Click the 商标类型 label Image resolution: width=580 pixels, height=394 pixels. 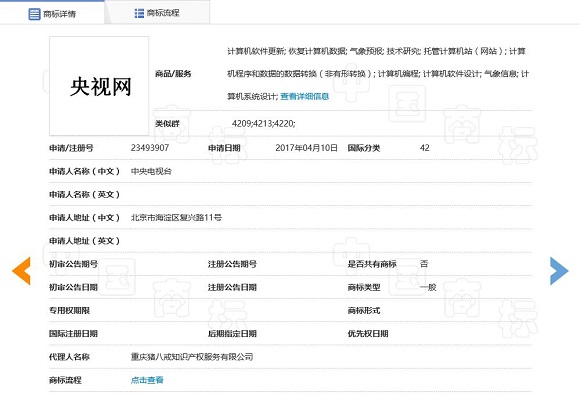(x=364, y=287)
